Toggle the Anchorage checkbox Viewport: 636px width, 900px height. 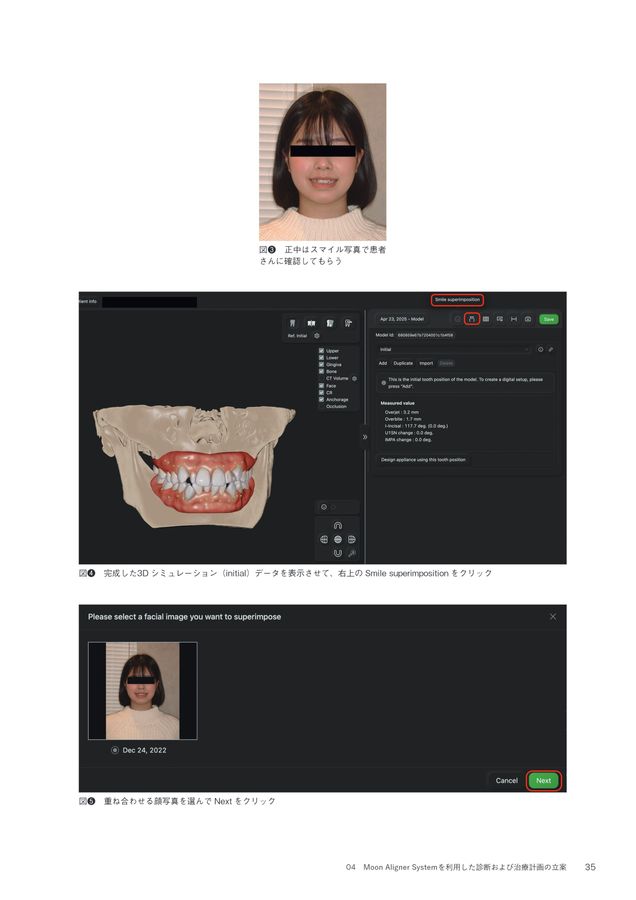pyautogui.click(x=321, y=399)
